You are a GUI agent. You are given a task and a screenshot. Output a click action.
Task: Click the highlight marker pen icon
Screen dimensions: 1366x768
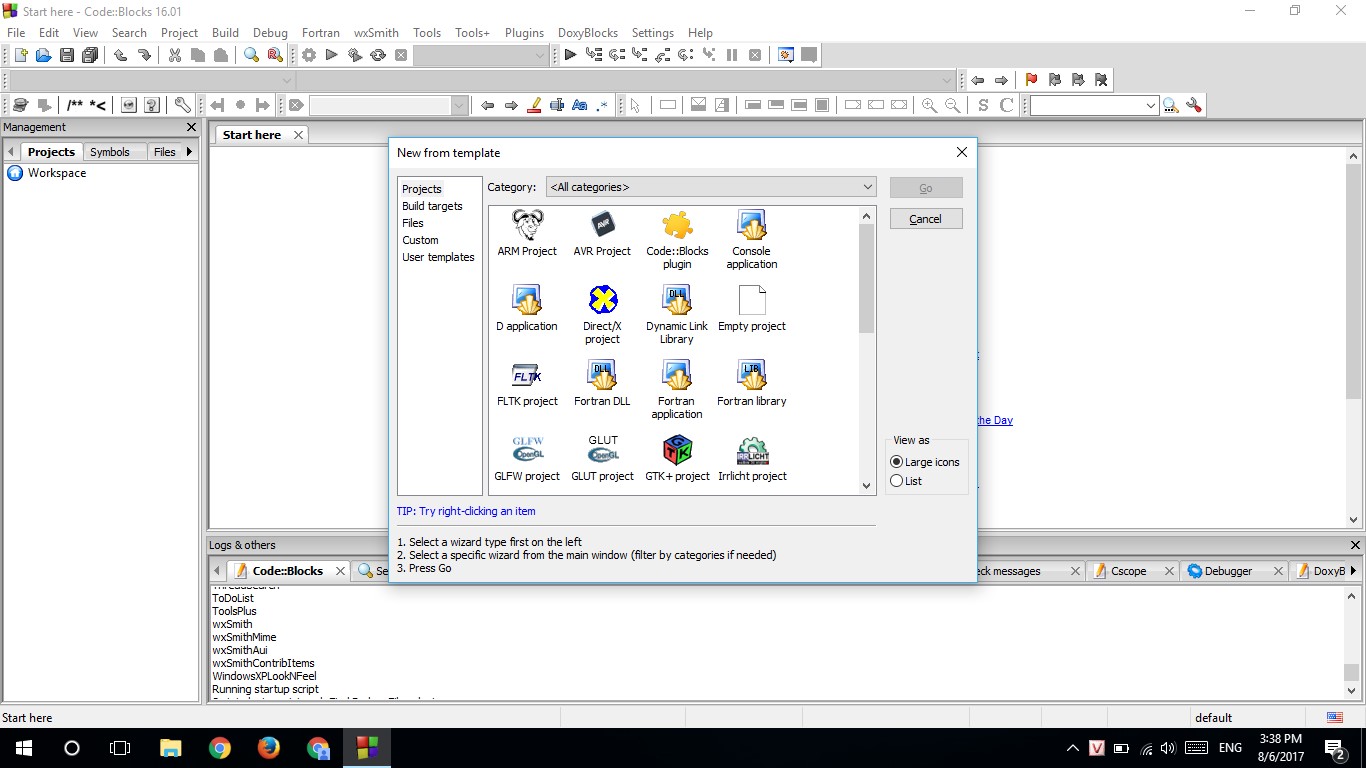coord(534,105)
